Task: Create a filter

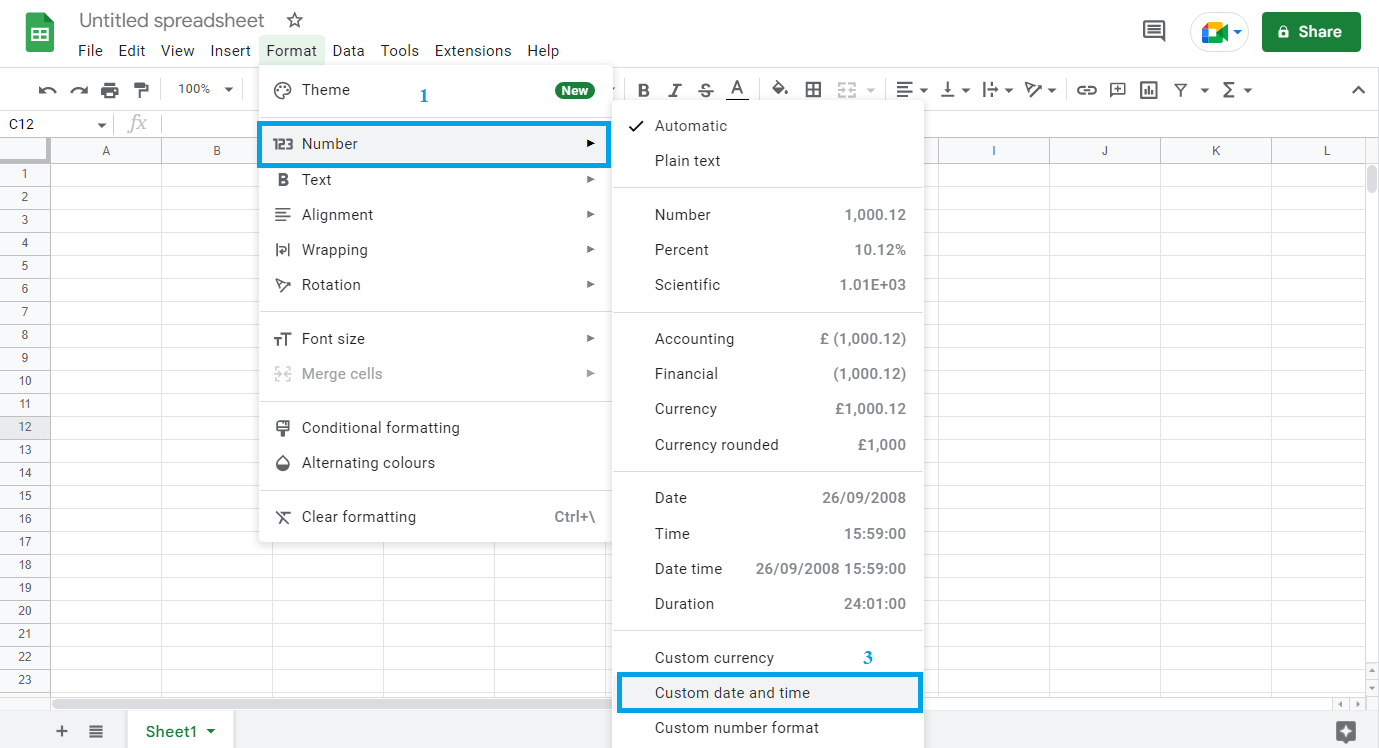Action: tap(1181, 89)
